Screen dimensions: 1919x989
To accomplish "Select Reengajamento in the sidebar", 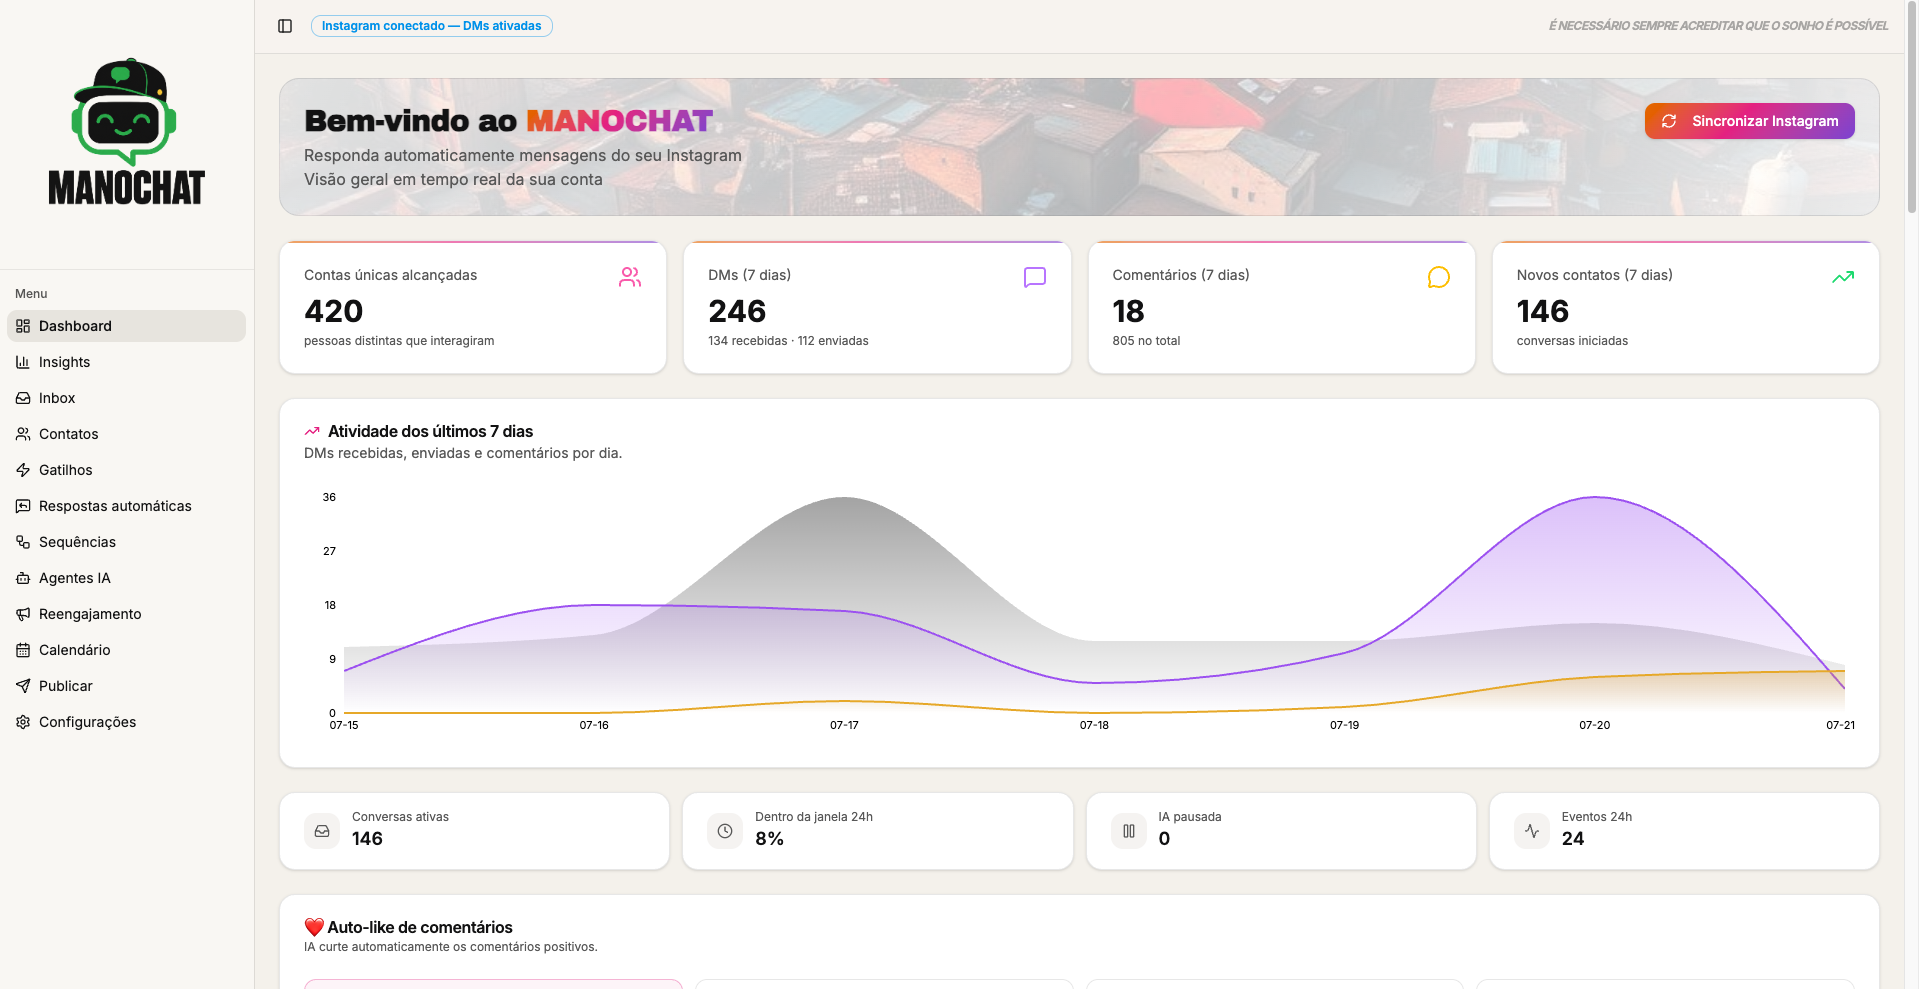I will click(x=126, y=614).
